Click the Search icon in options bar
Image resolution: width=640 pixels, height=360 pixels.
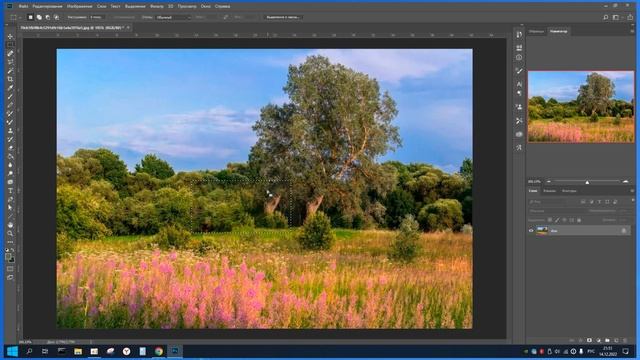pos(606,17)
